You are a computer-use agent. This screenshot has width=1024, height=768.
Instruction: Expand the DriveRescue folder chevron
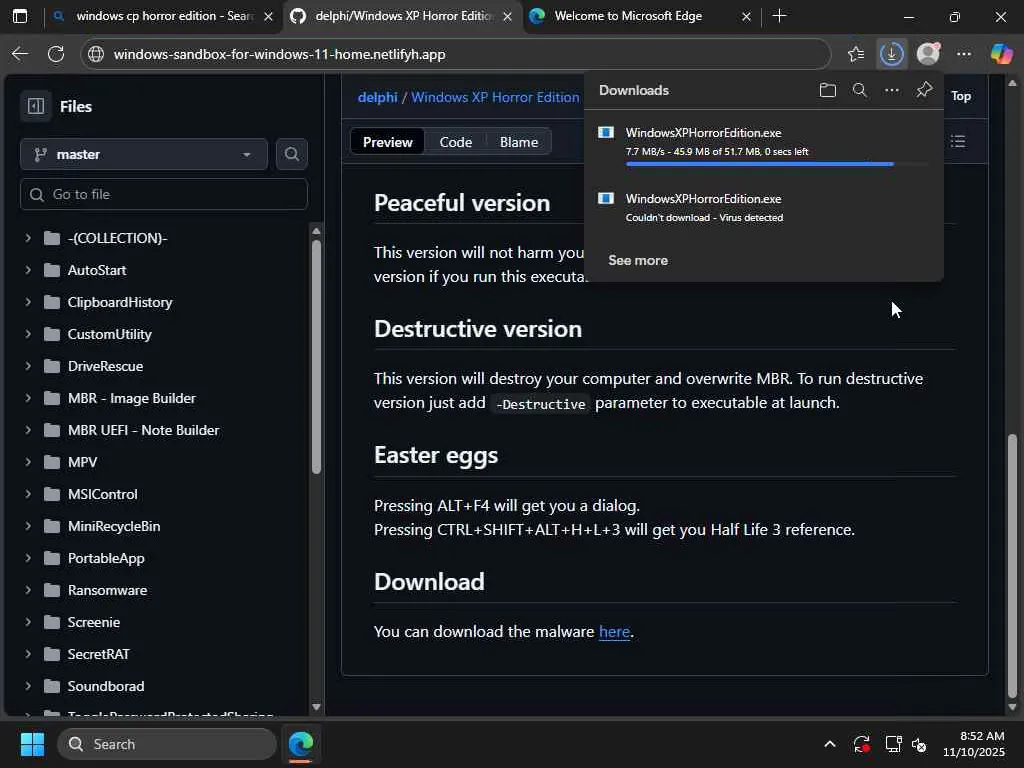coord(28,366)
